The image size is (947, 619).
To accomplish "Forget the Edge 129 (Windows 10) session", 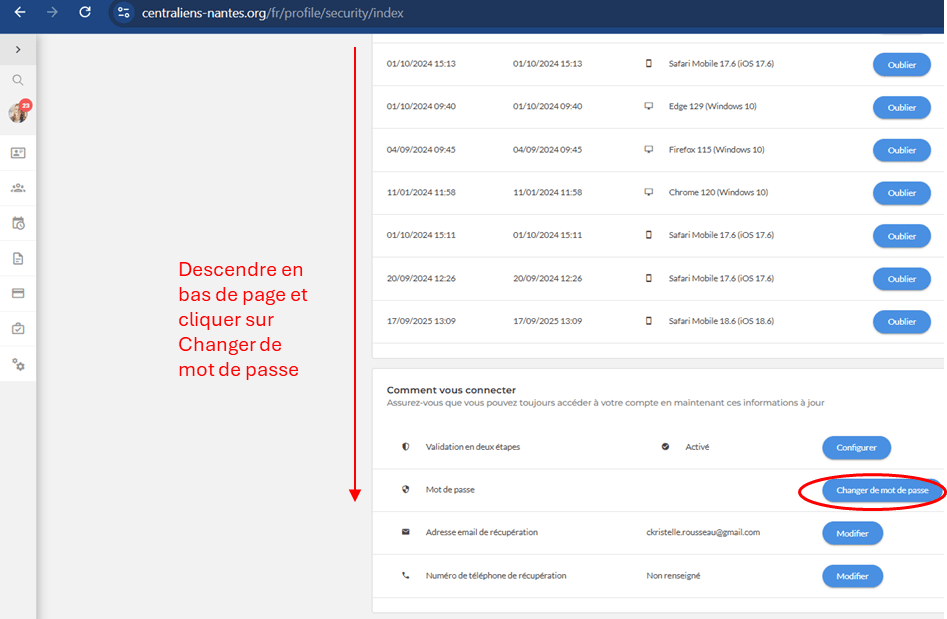I will point(901,107).
